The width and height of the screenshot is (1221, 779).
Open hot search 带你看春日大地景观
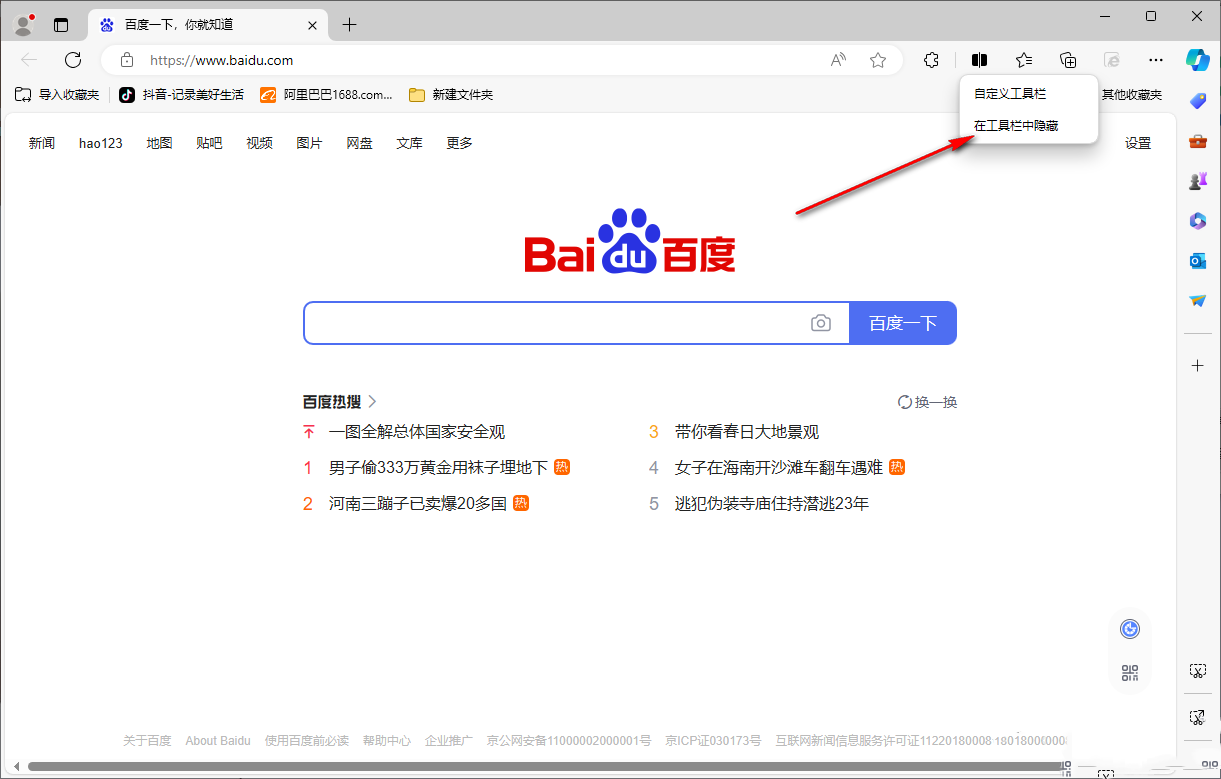point(747,432)
